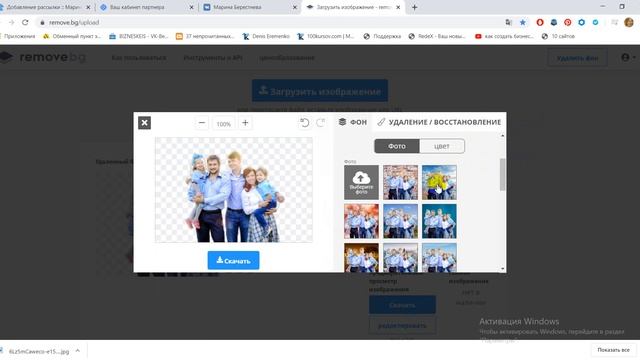This screenshot has width=640, height=360.
Task: Choose the middle thumbnail in second background row
Action: click(x=400, y=221)
